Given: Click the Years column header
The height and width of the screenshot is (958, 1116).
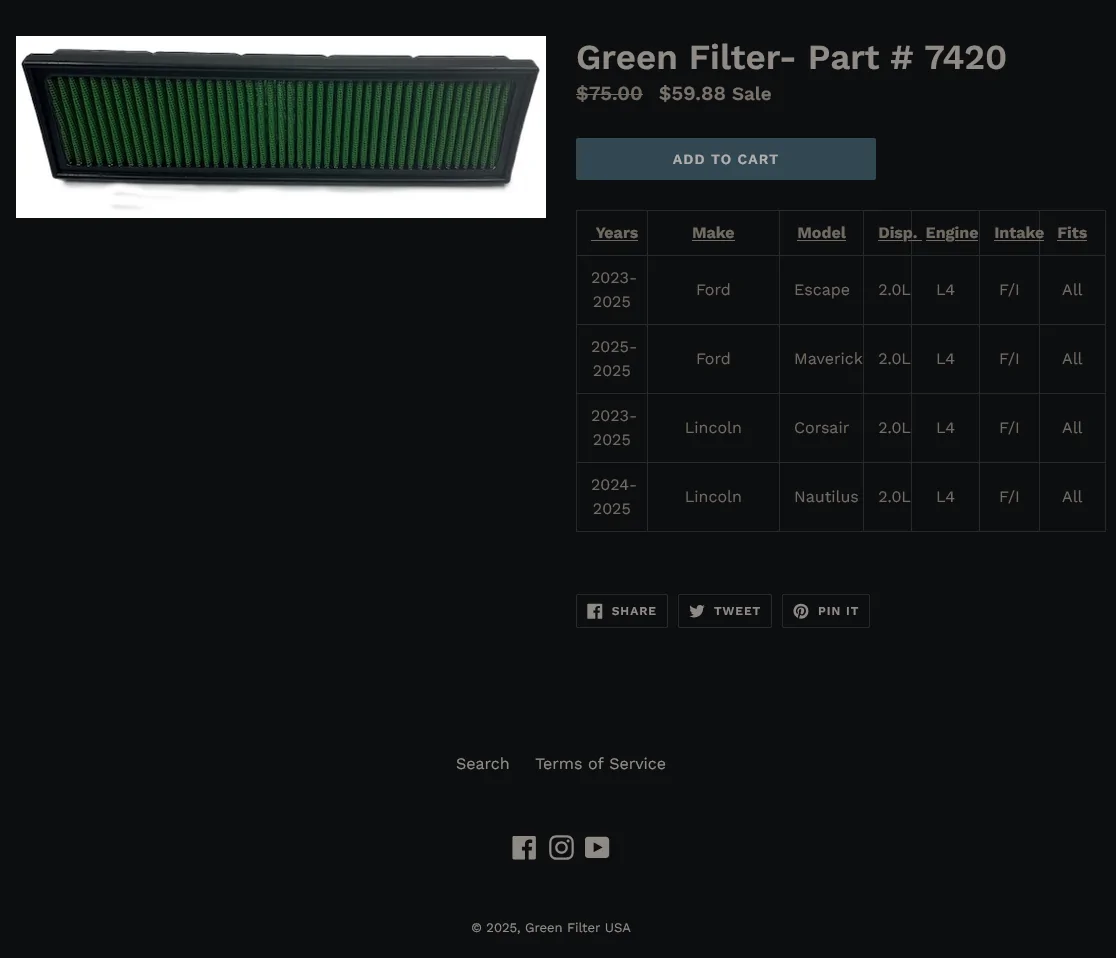Looking at the screenshot, I should [x=616, y=233].
